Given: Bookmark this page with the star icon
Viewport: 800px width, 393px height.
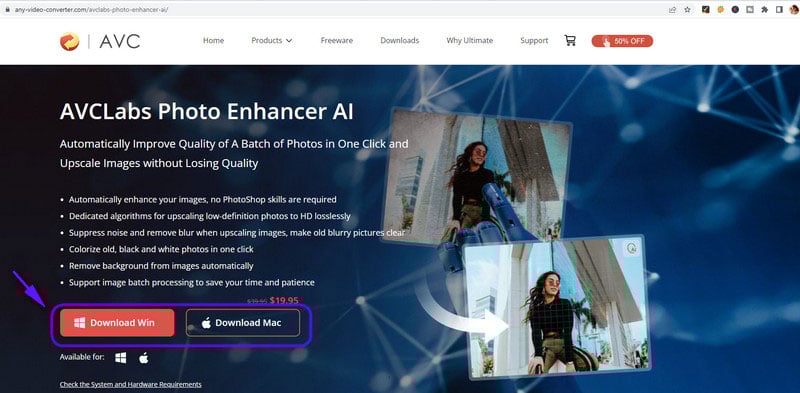Looking at the screenshot, I should [687, 9].
